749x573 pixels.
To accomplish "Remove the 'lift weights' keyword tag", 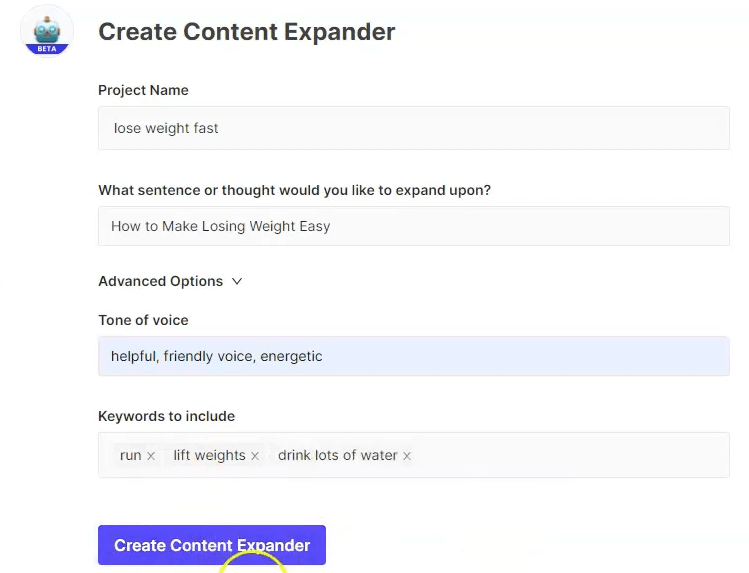I will 255,456.
